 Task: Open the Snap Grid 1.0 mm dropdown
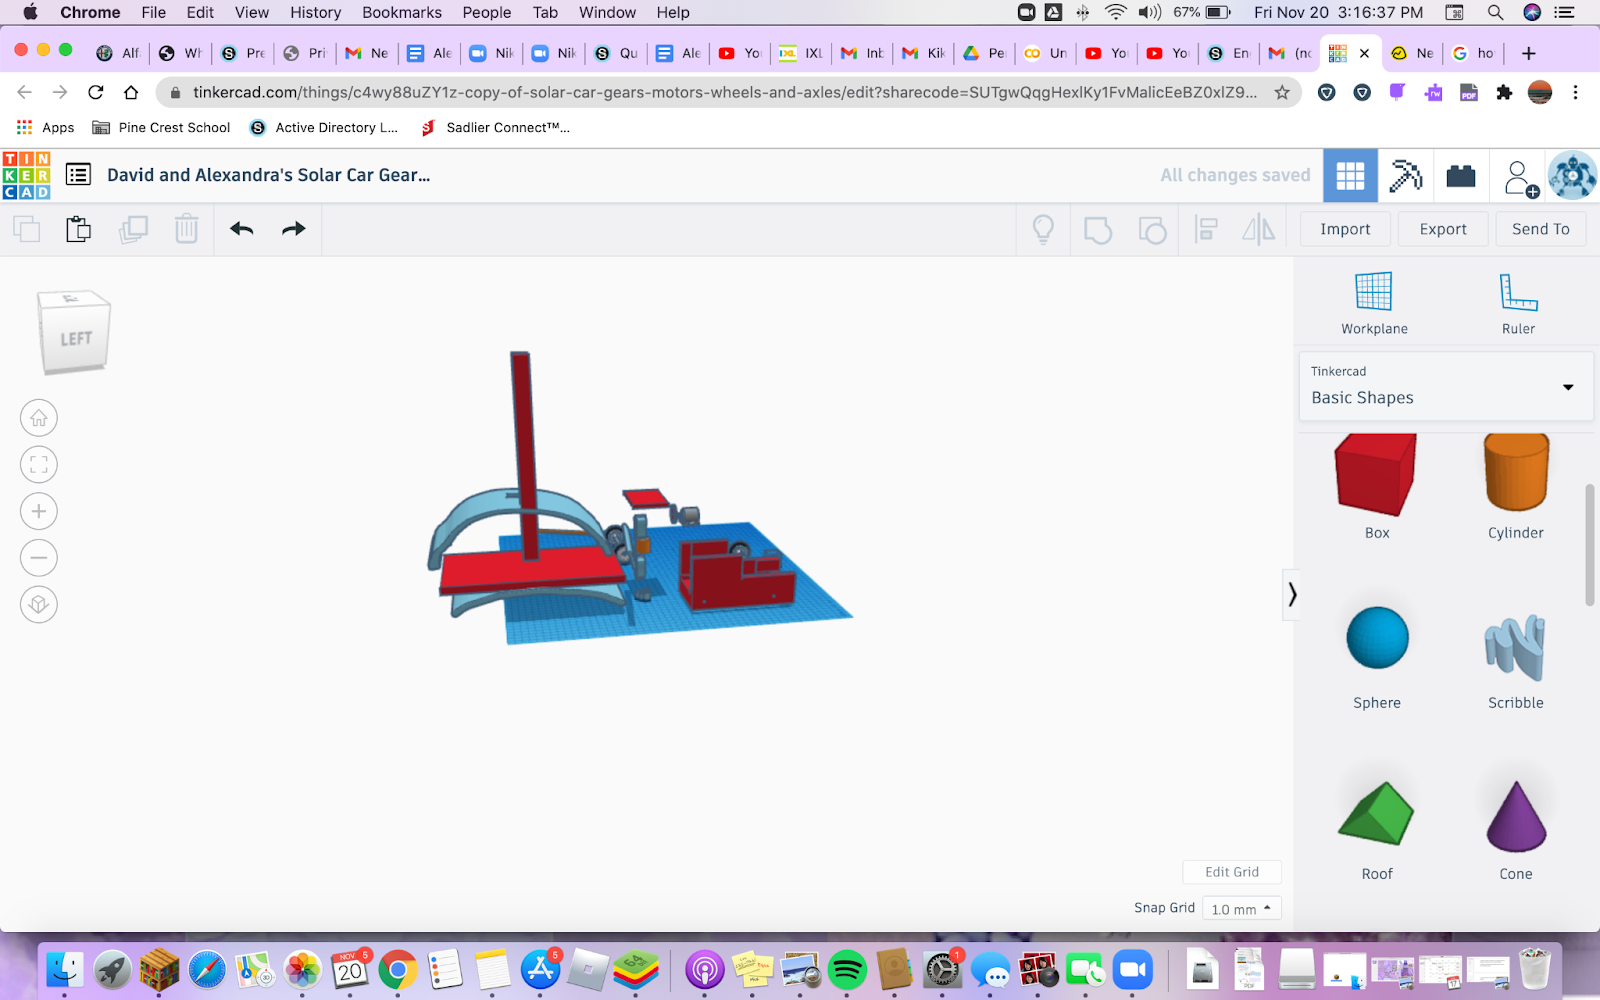[x=1241, y=909]
